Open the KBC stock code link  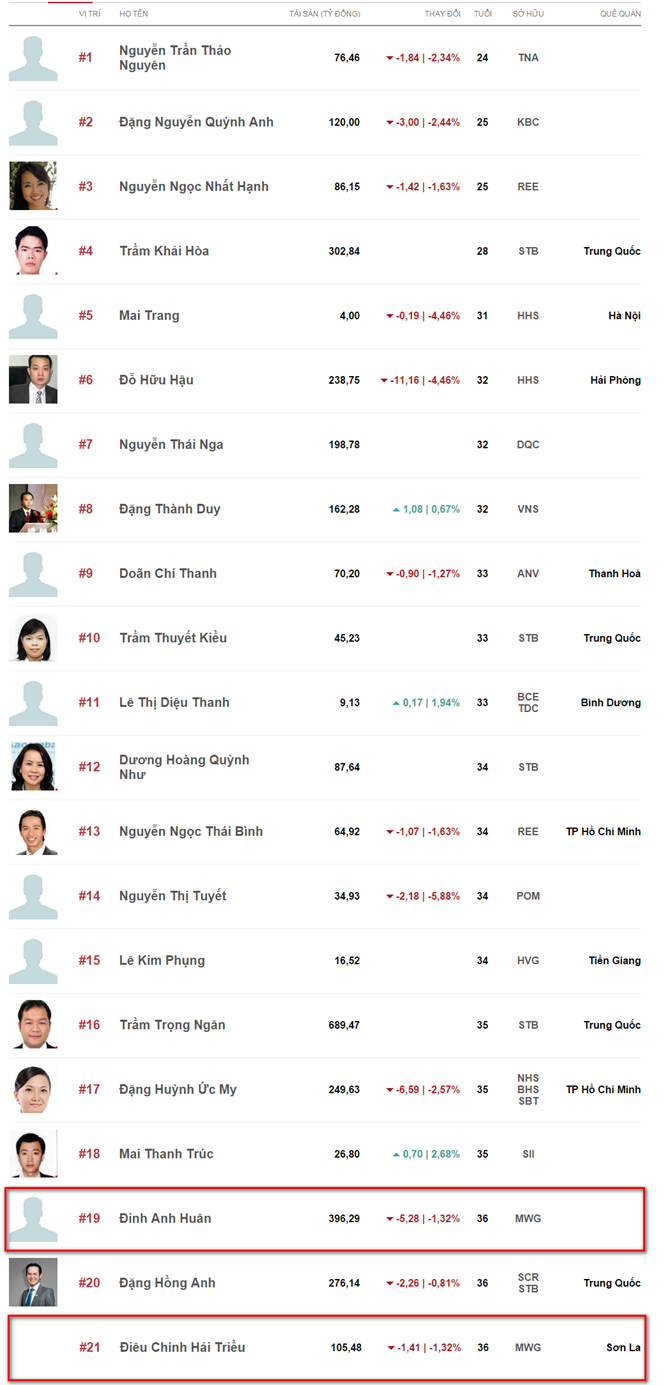pos(528,122)
